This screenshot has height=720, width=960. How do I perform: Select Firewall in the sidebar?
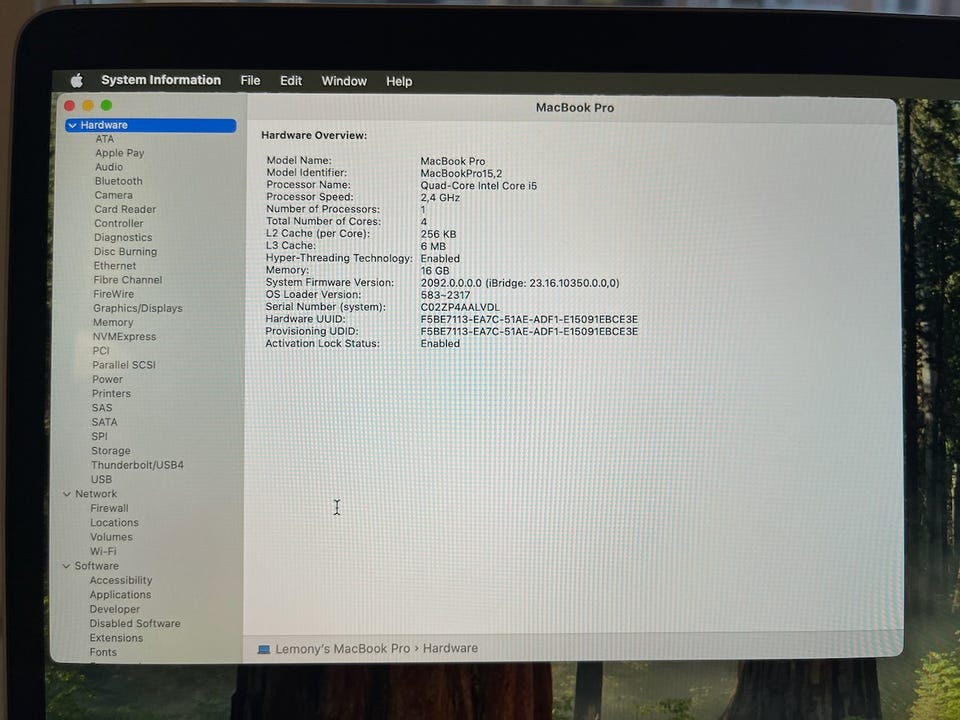(x=110, y=508)
